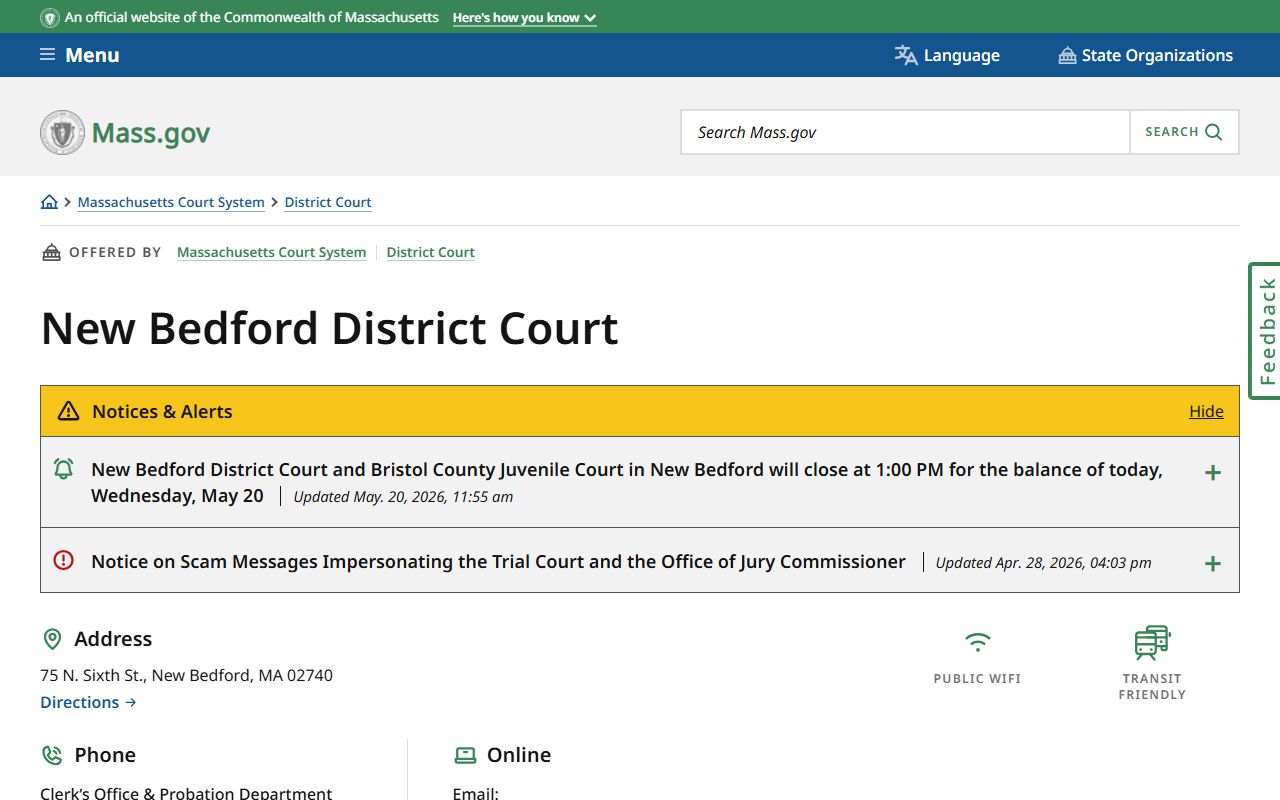Expand the scam messages notice with plus

(1213, 564)
